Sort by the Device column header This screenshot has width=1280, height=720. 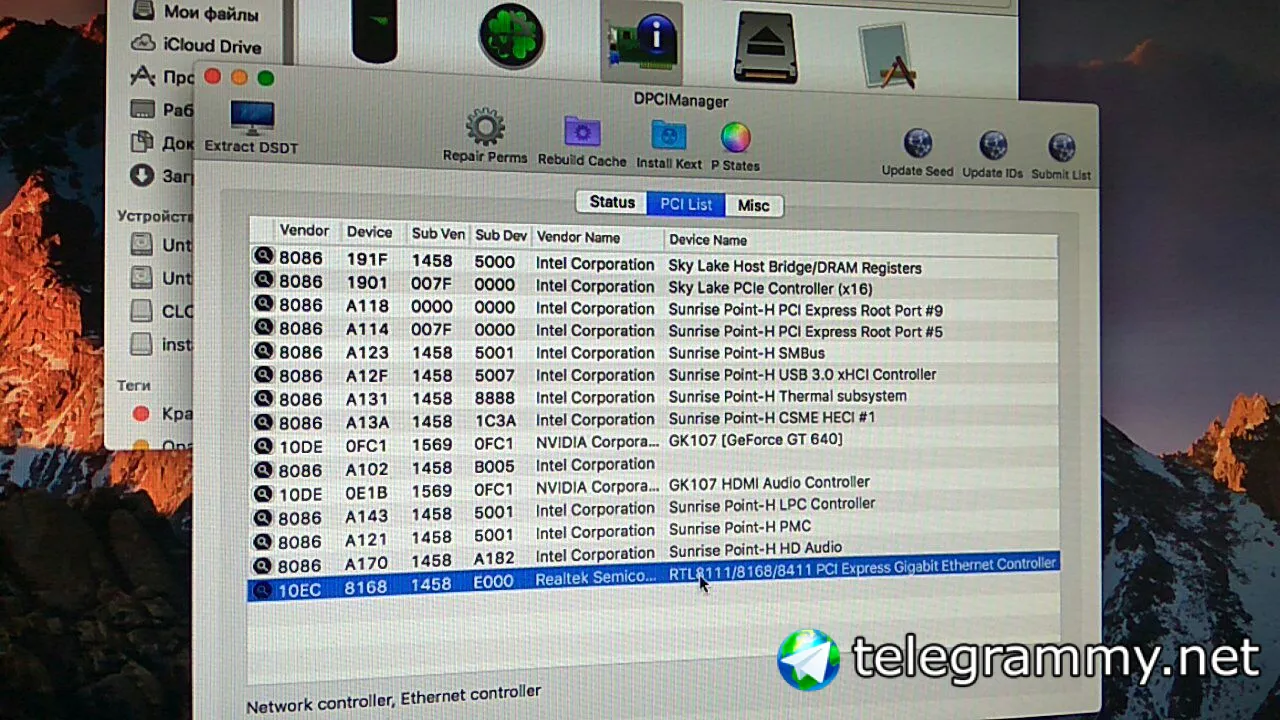[x=369, y=232]
